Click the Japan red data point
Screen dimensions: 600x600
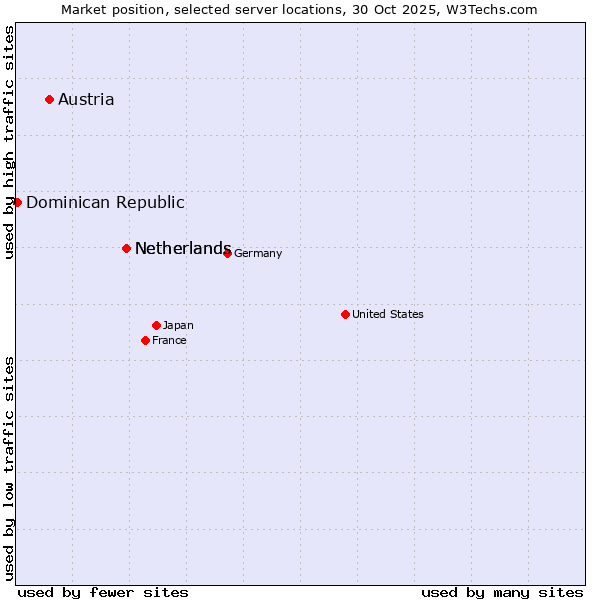156,325
